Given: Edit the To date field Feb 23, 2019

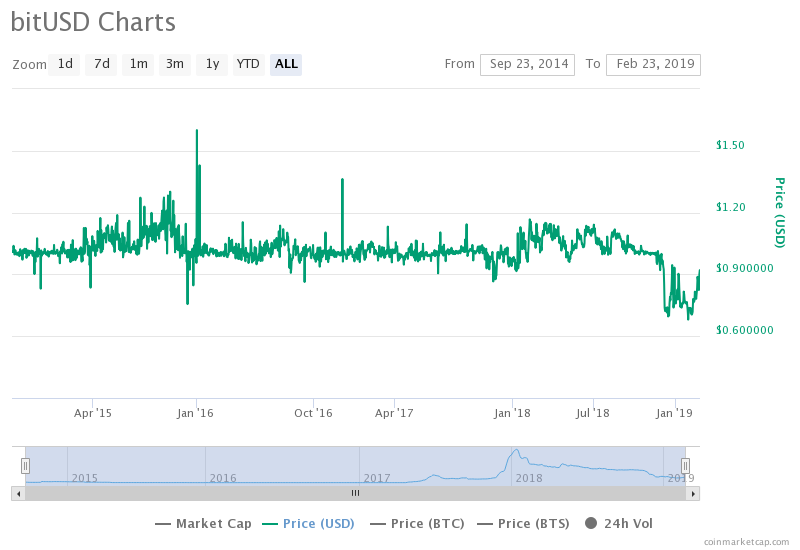Looking at the screenshot, I should [654, 64].
